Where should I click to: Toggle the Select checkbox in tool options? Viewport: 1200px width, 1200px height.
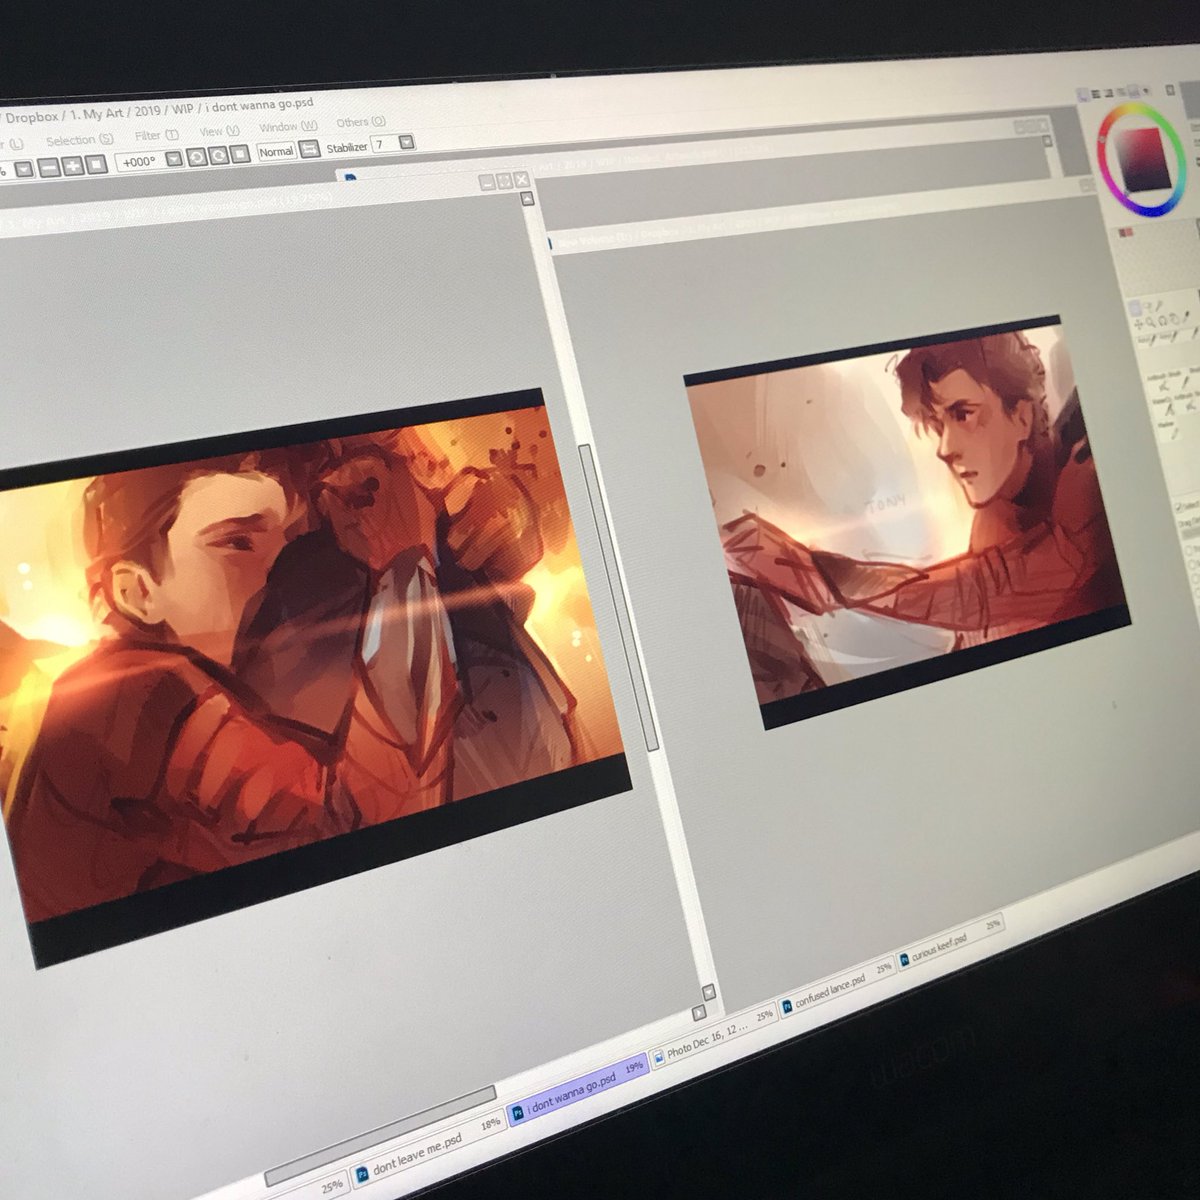(x=1178, y=507)
